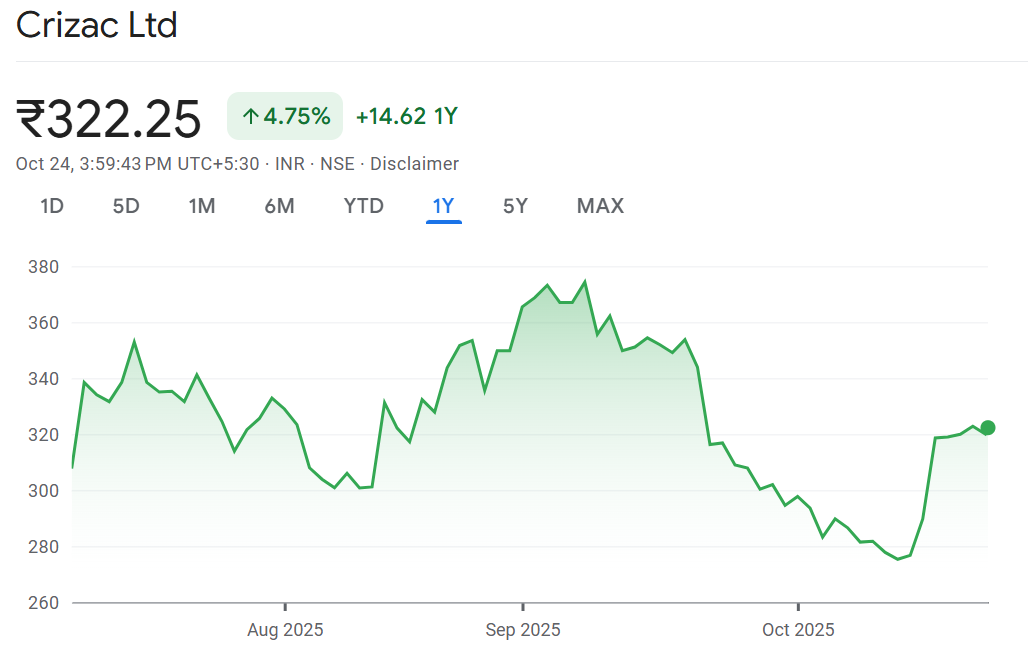Select the 5D range tab
The height and width of the screenshot is (663, 1028).
click(126, 206)
